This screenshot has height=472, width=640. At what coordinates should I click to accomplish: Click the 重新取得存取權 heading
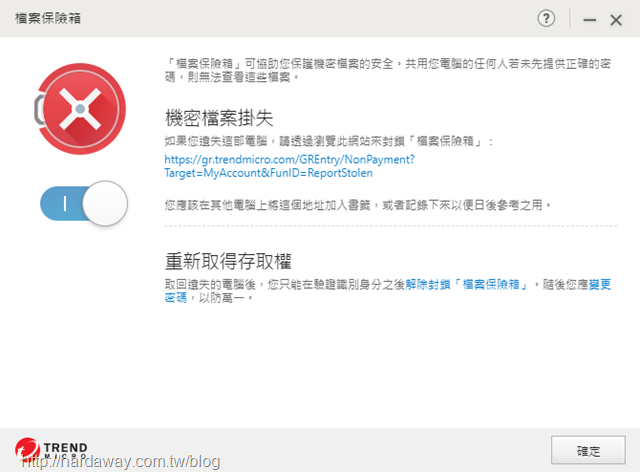(228, 261)
